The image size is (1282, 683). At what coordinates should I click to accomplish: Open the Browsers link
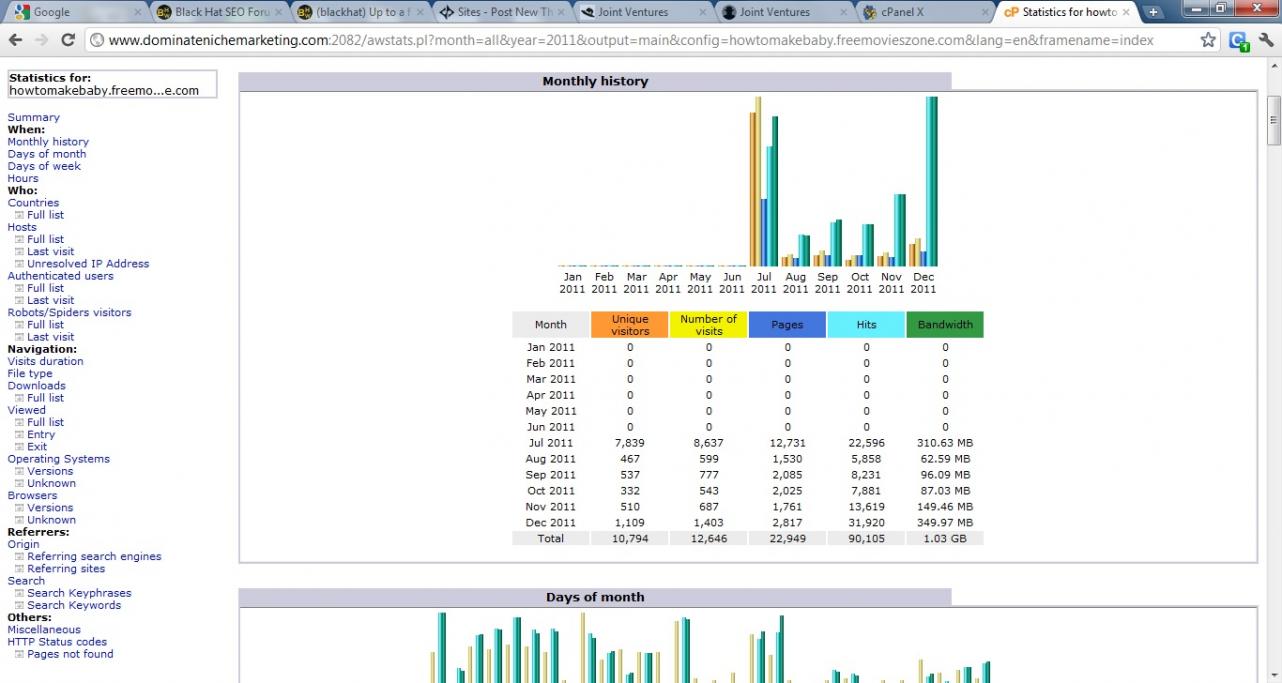tap(32, 496)
